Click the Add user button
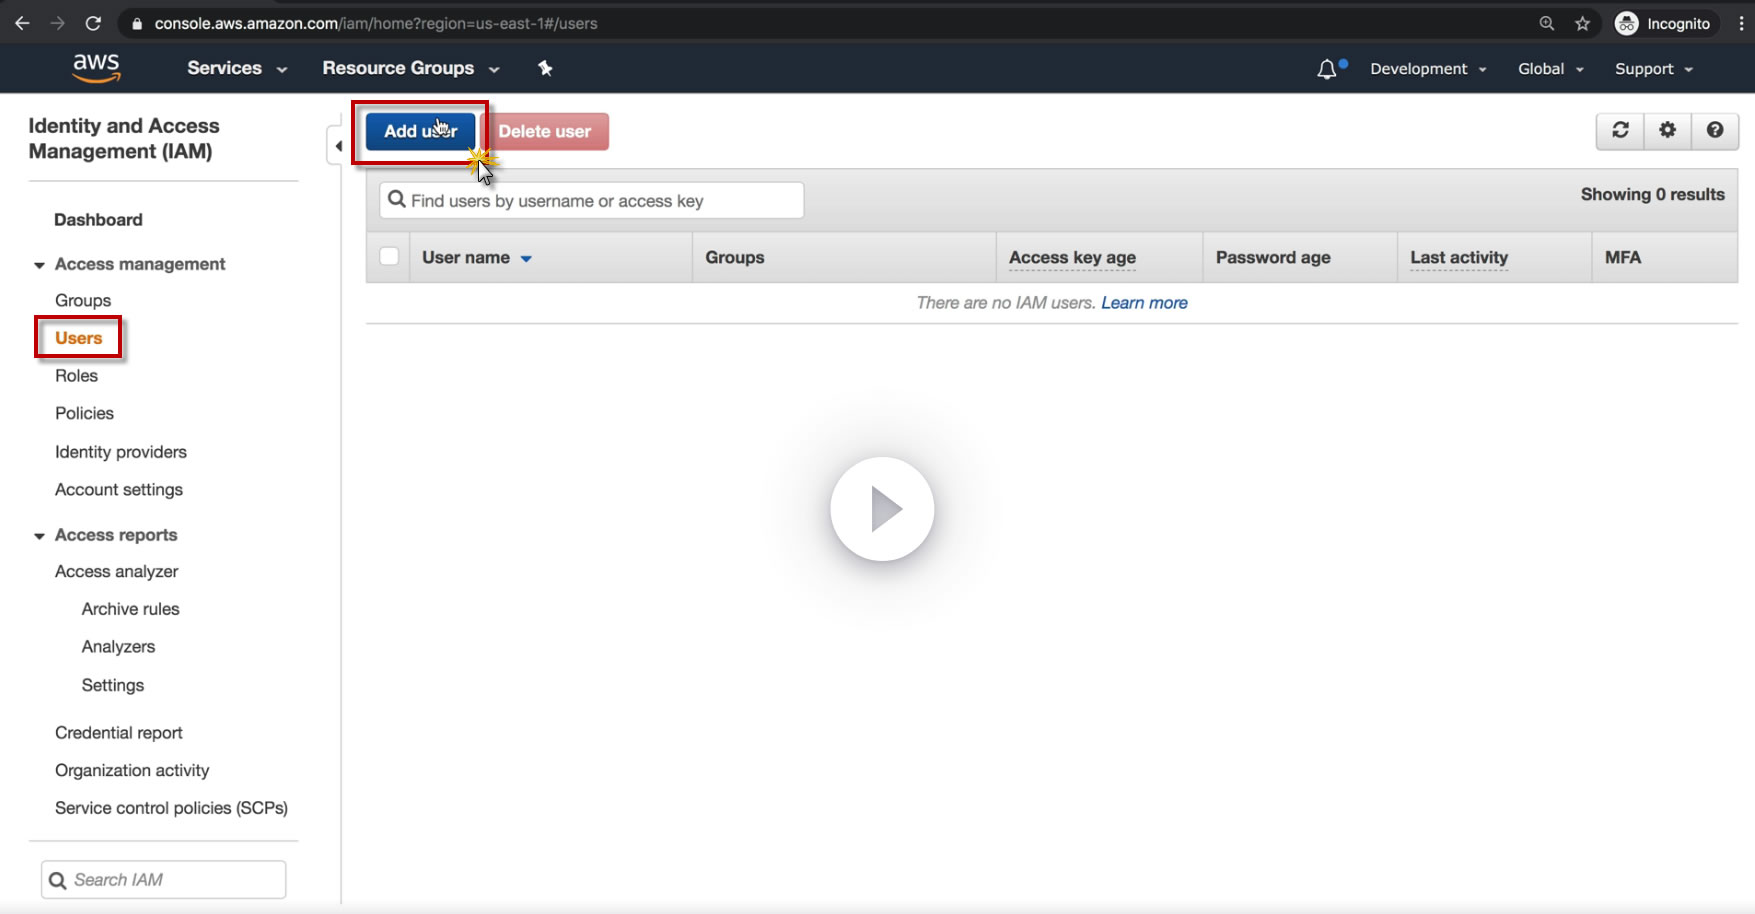 (x=420, y=131)
